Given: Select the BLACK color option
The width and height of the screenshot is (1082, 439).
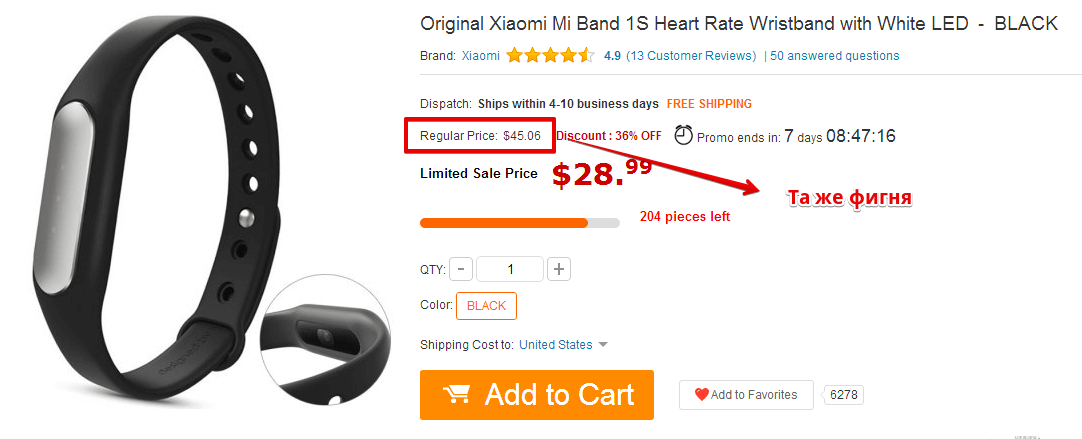Looking at the screenshot, I should (486, 306).
